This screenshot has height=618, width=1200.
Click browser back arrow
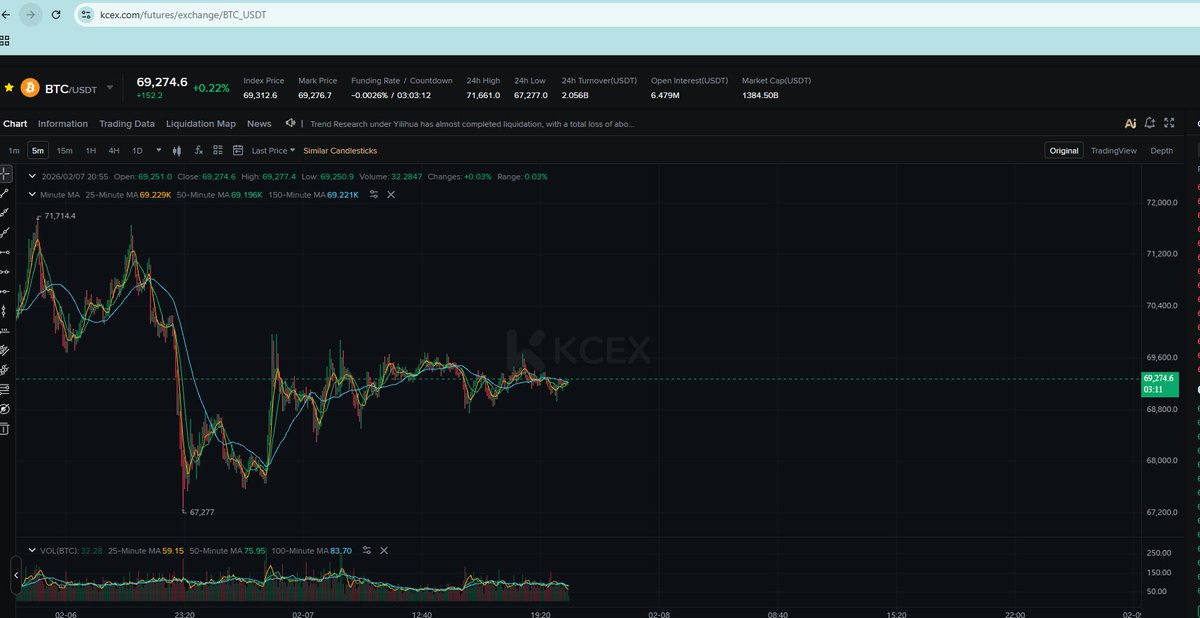click(7, 15)
